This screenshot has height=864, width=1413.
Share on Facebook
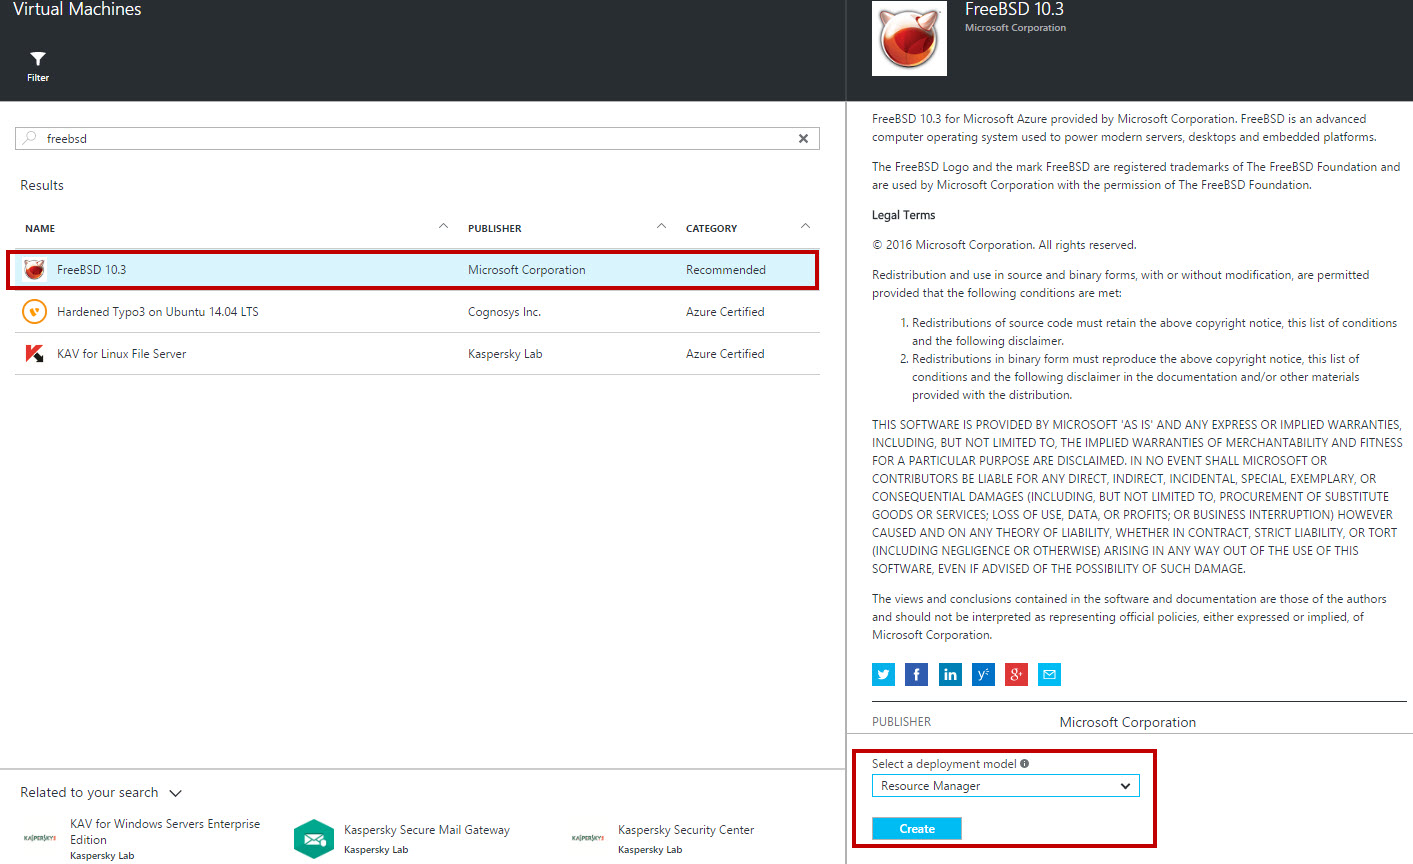916,674
